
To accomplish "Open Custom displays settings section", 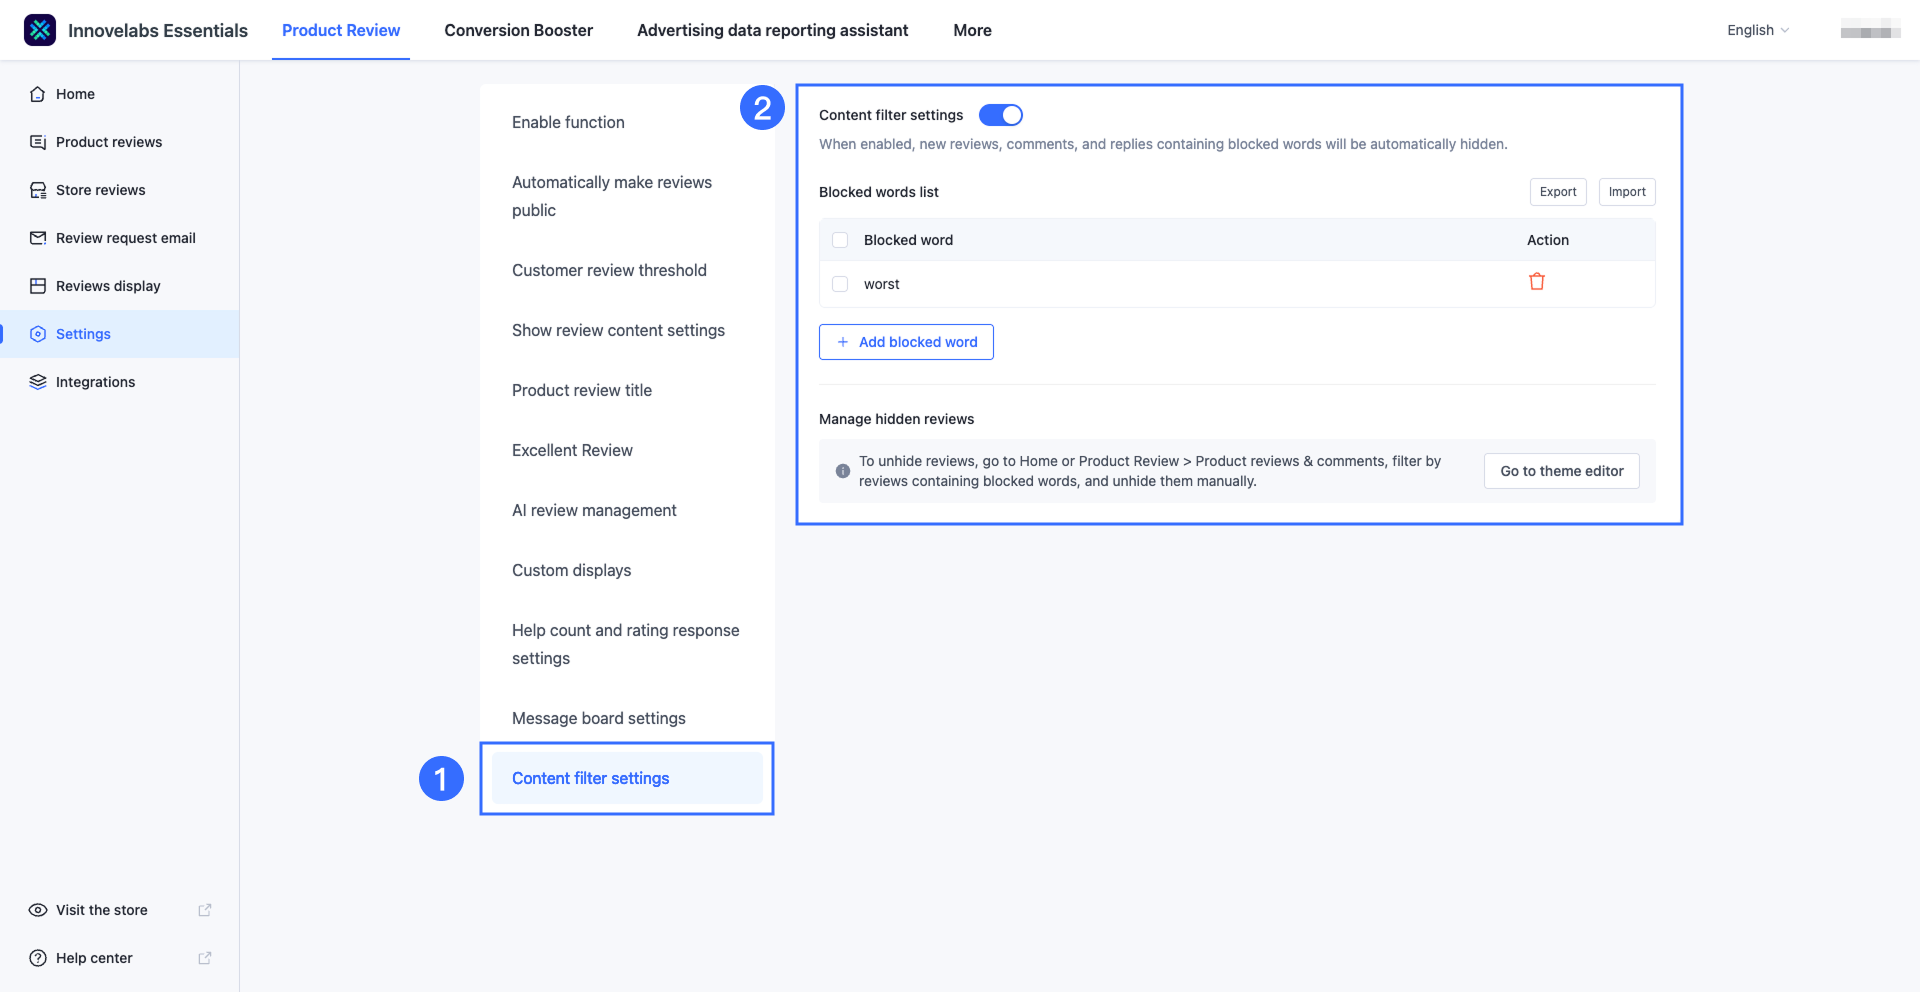I will [627, 570].
